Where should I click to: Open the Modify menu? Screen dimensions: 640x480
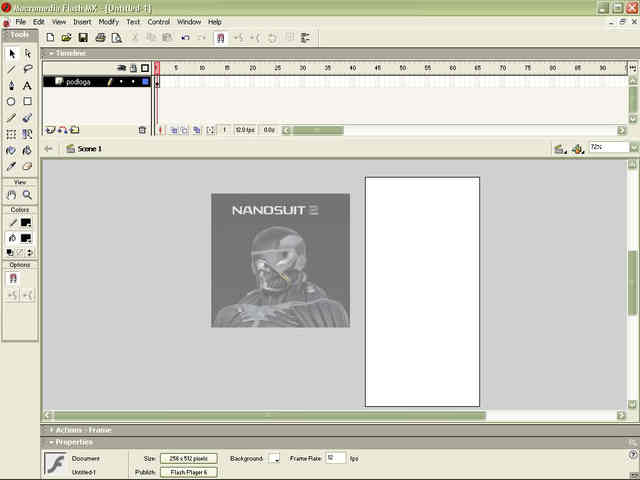click(109, 22)
